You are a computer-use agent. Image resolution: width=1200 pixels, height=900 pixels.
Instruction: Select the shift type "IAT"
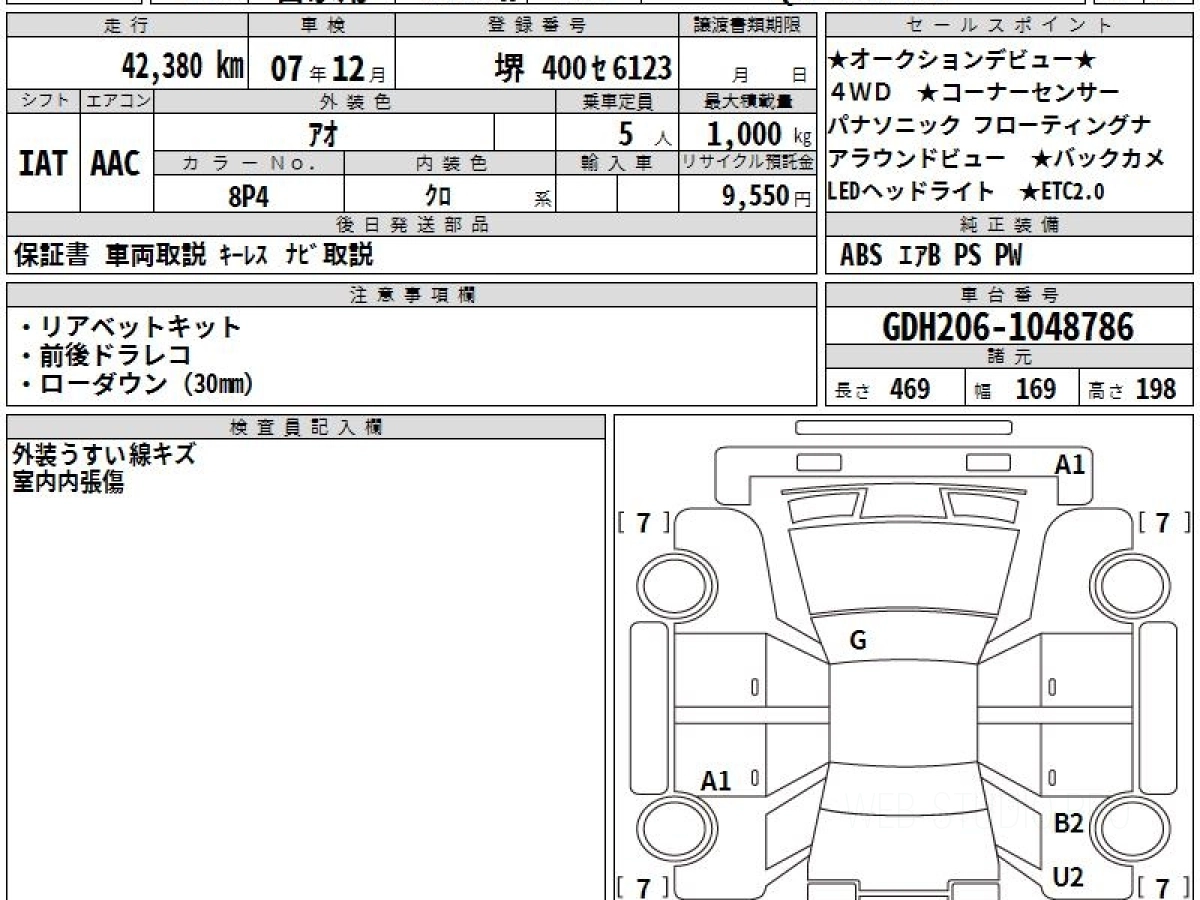(43, 163)
